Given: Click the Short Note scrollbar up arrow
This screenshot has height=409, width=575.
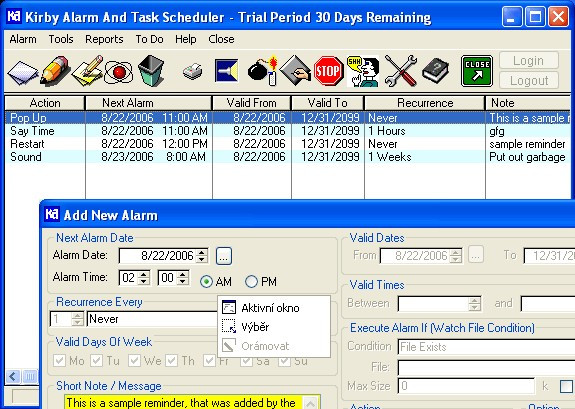Looking at the screenshot, I should tap(311, 403).
